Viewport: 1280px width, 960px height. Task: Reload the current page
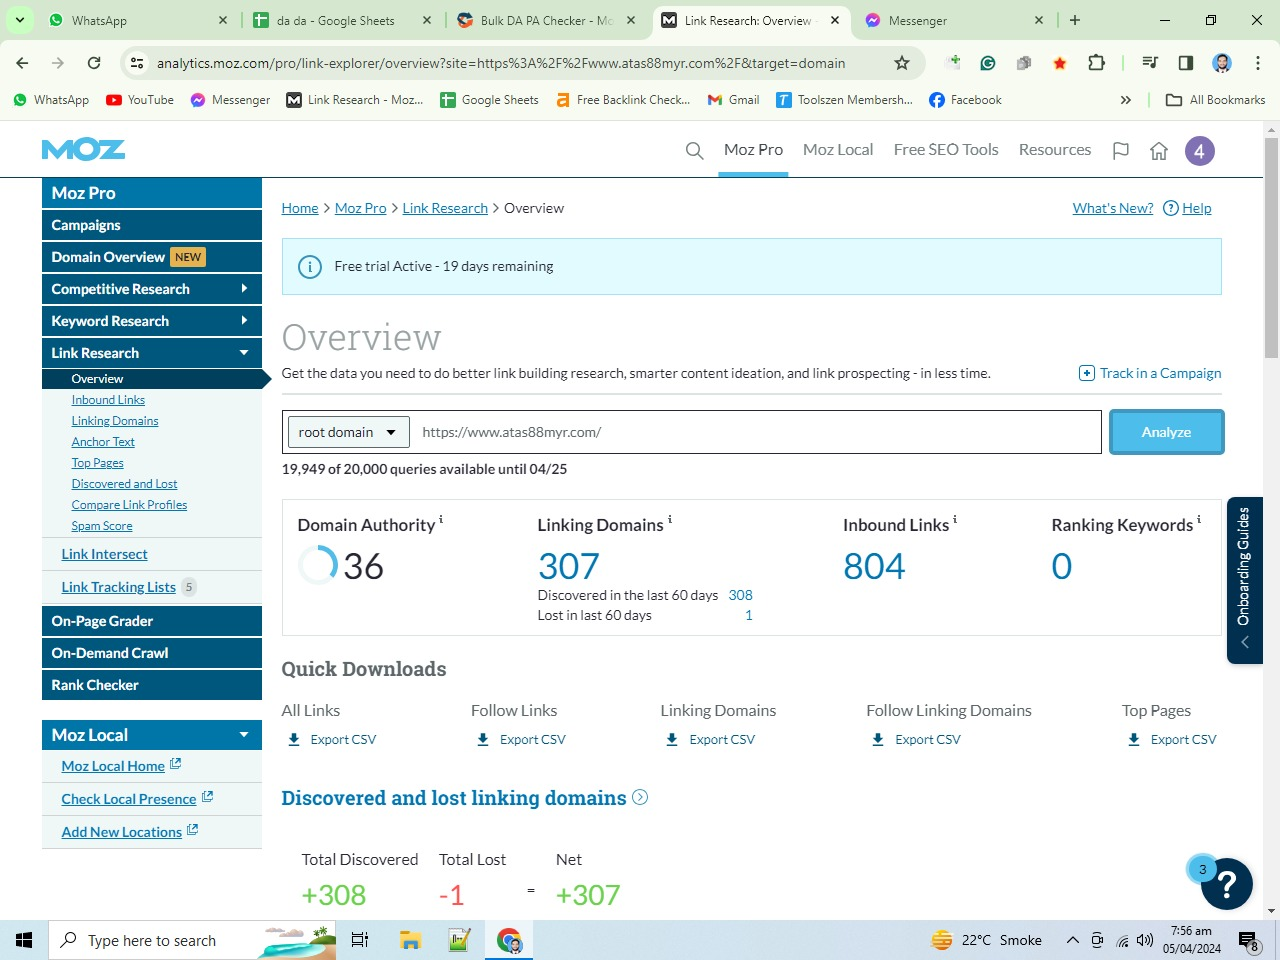coord(94,63)
